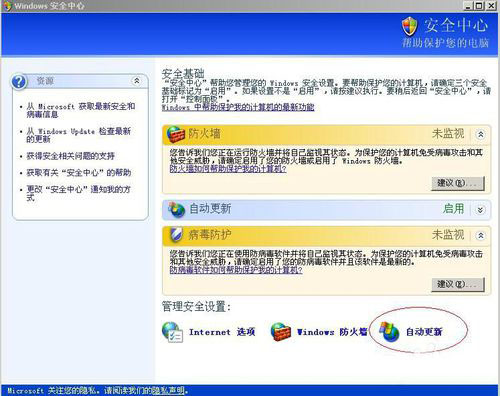Open link 防病毒软件如何帮助保护我的计算机?
The image size is (500, 396).
tap(236, 270)
